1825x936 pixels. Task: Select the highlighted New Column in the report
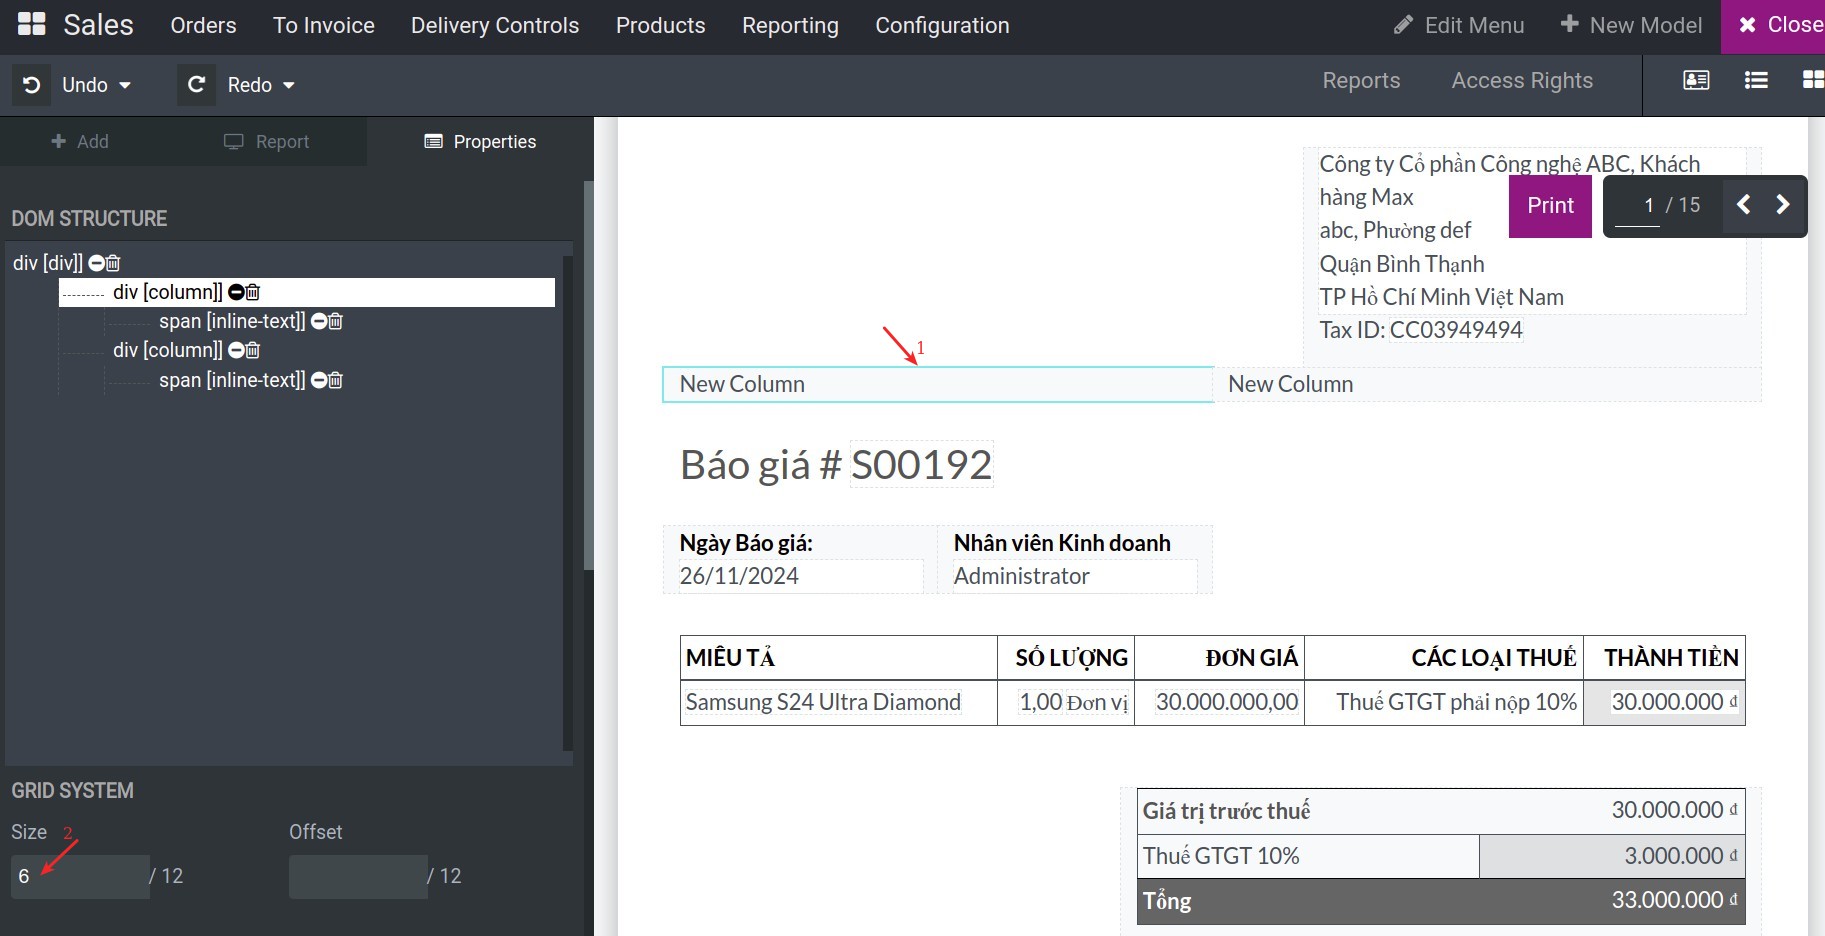[x=938, y=385]
